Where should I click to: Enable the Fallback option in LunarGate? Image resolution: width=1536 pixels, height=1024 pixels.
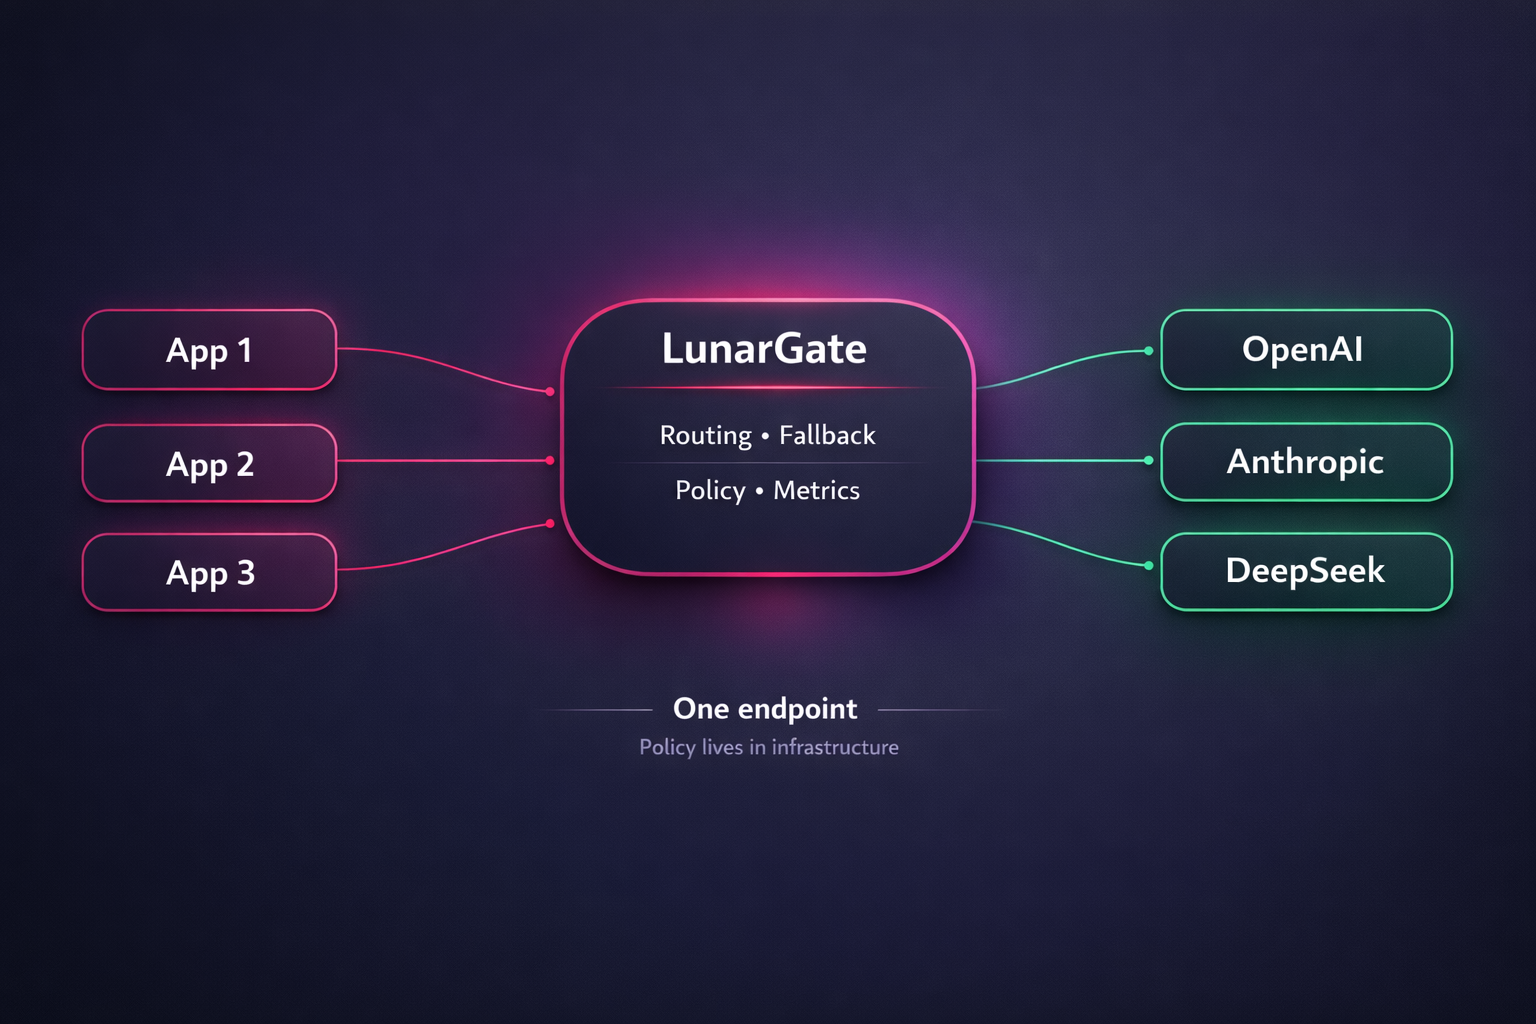(x=828, y=435)
